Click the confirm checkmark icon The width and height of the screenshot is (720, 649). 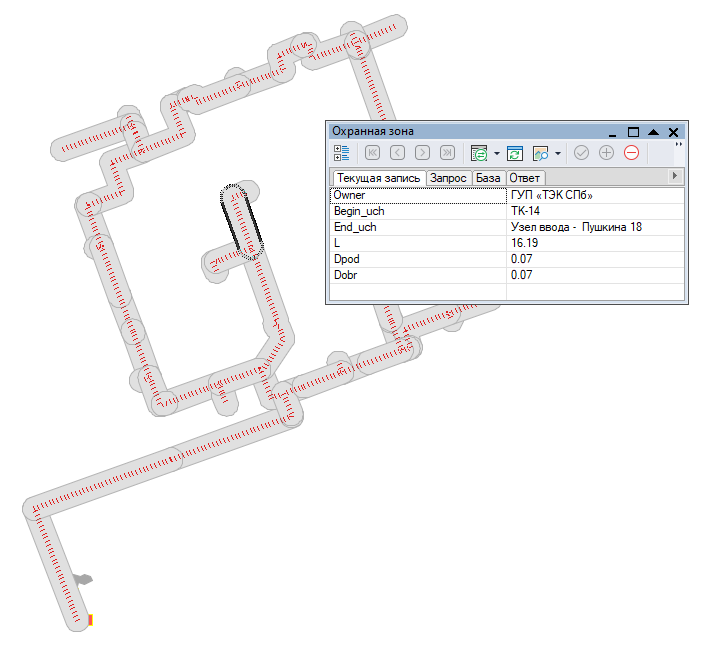pyautogui.click(x=581, y=153)
